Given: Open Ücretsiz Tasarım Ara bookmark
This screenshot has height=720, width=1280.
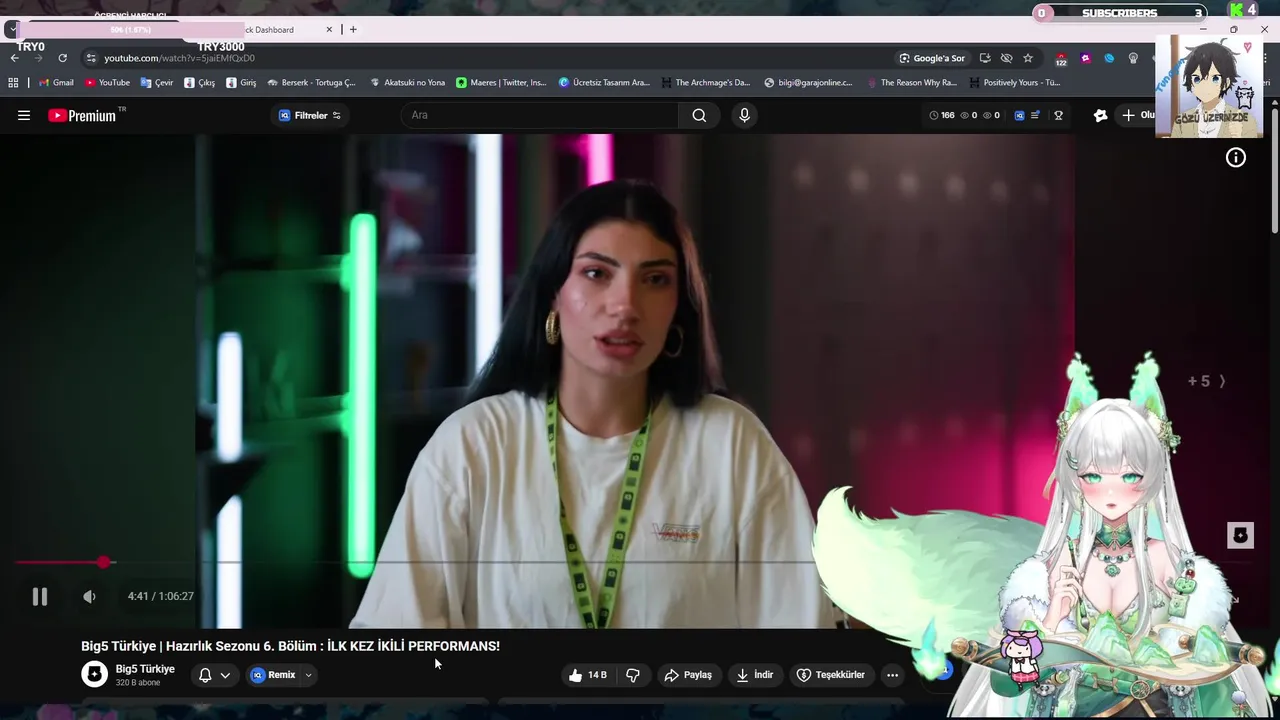Looking at the screenshot, I should (x=605, y=83).
